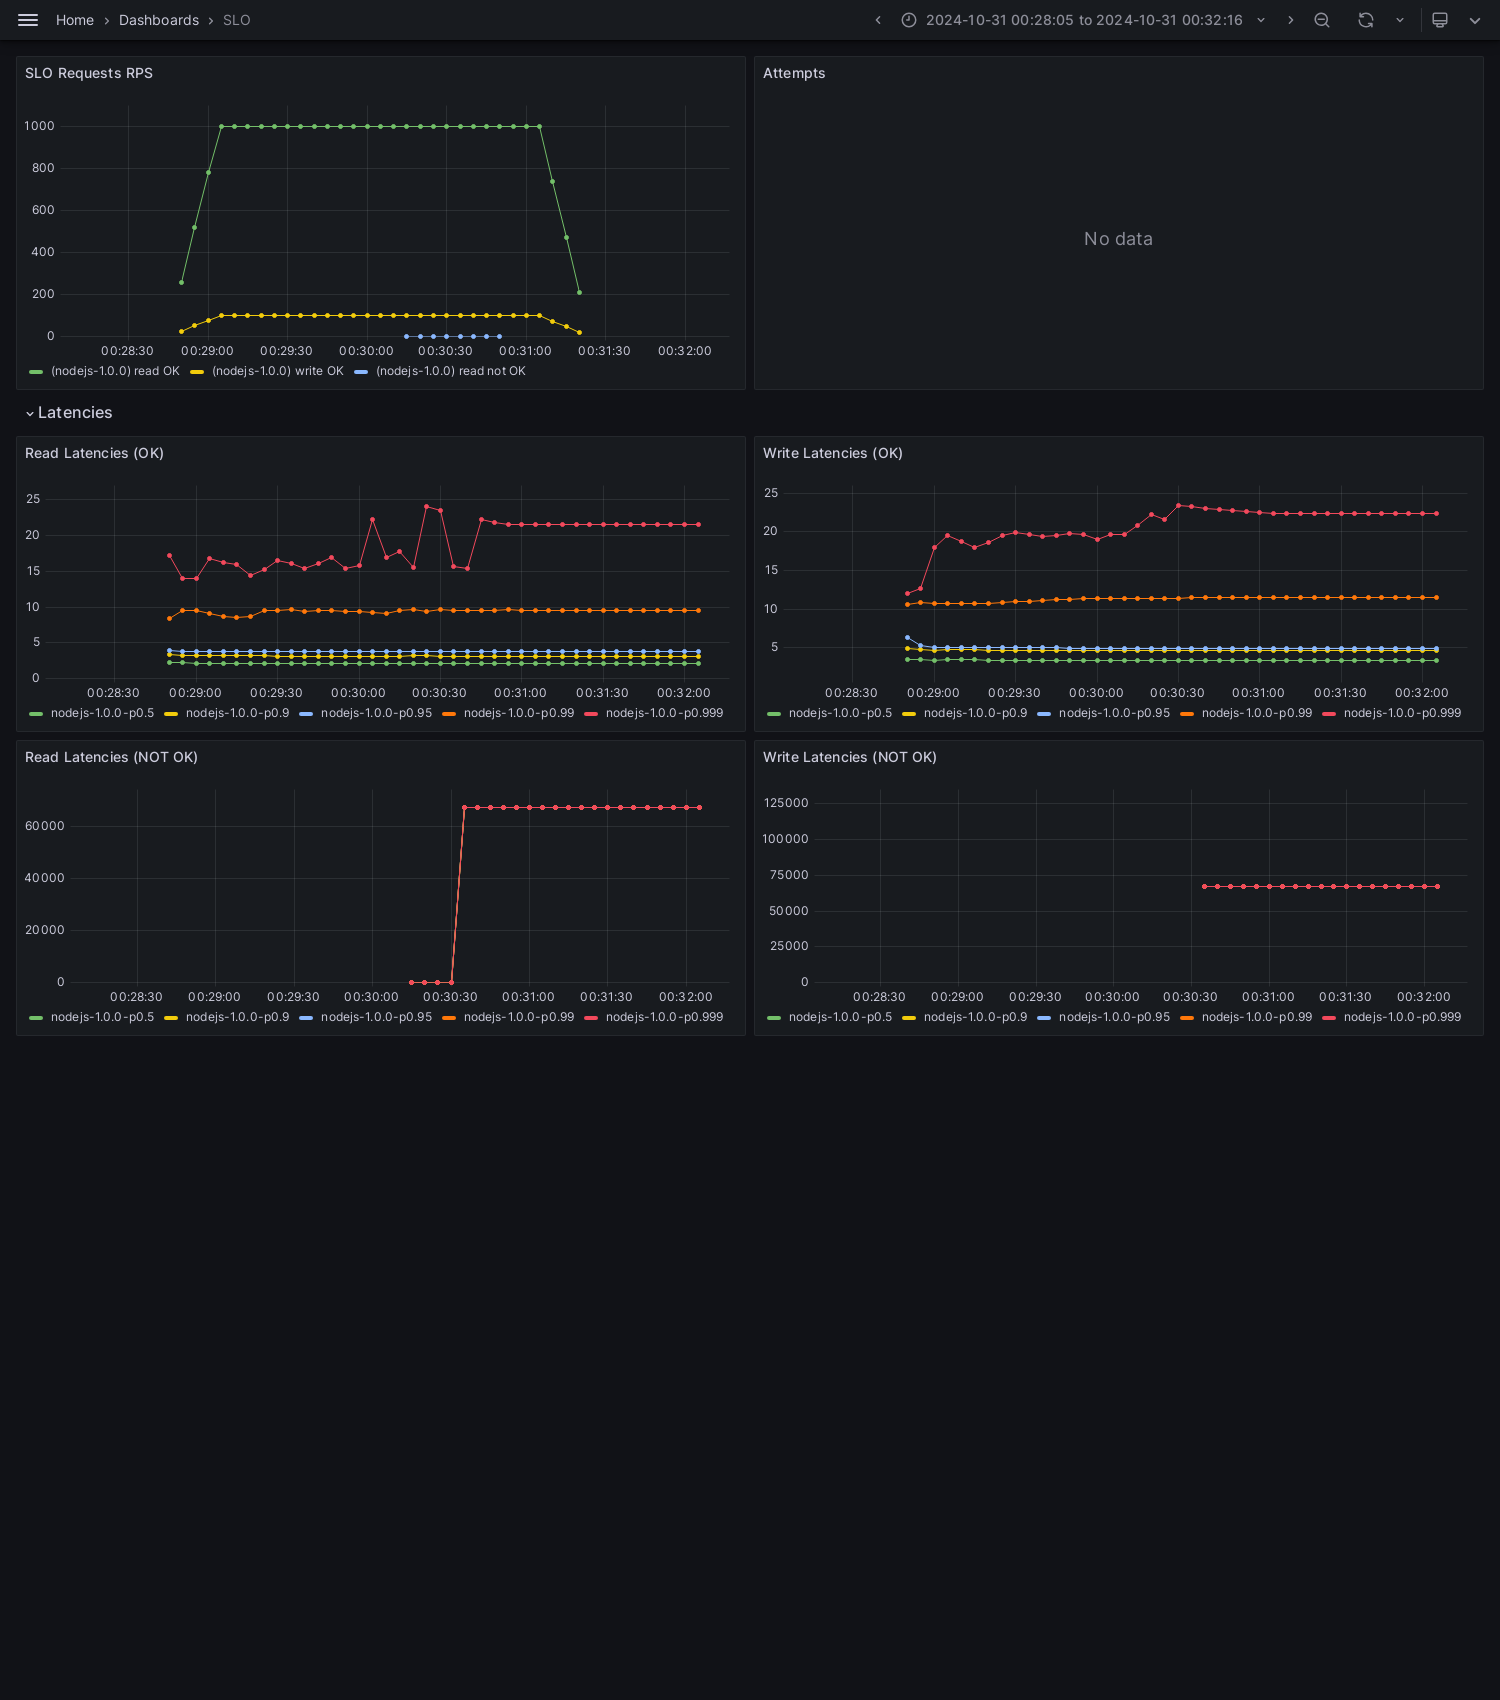Open the hamburger navigation menu
The width and height of the screenshot is (1500, 1700).
[28, 20]
